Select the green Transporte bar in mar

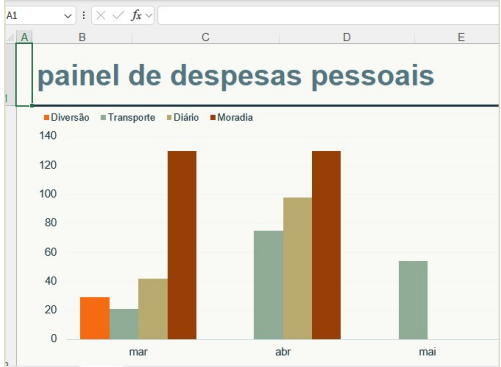pyautogui.click(x=124, y=324)
